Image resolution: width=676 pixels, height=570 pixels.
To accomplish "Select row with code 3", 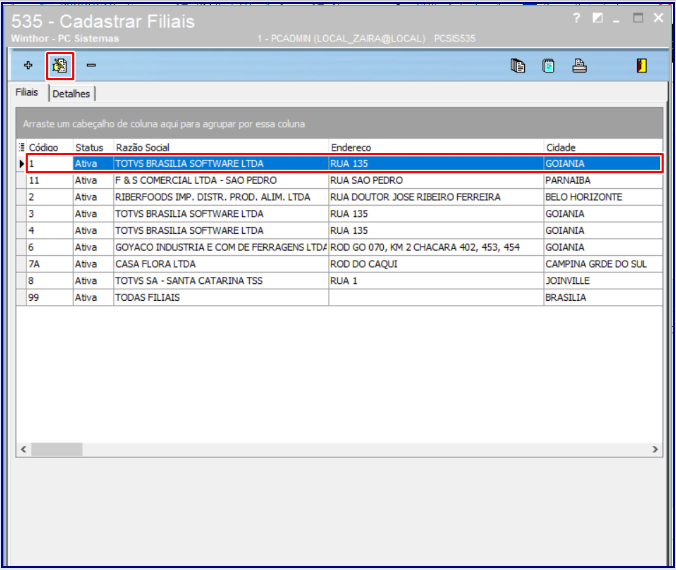I will [x=344, y=214].
